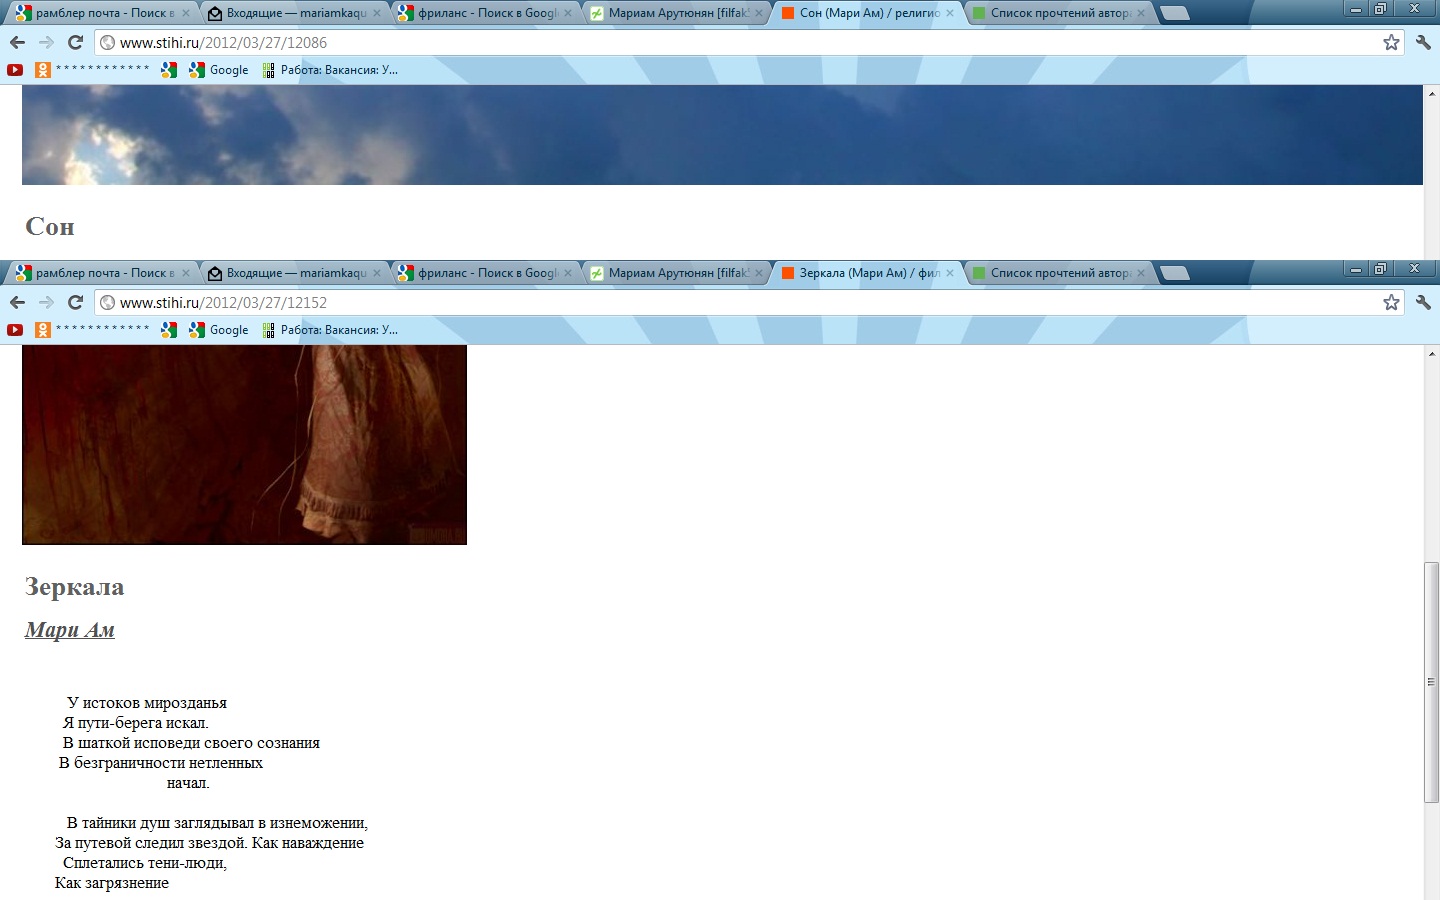Click scrollbar up arrow in lower window

coord(1431,353)
